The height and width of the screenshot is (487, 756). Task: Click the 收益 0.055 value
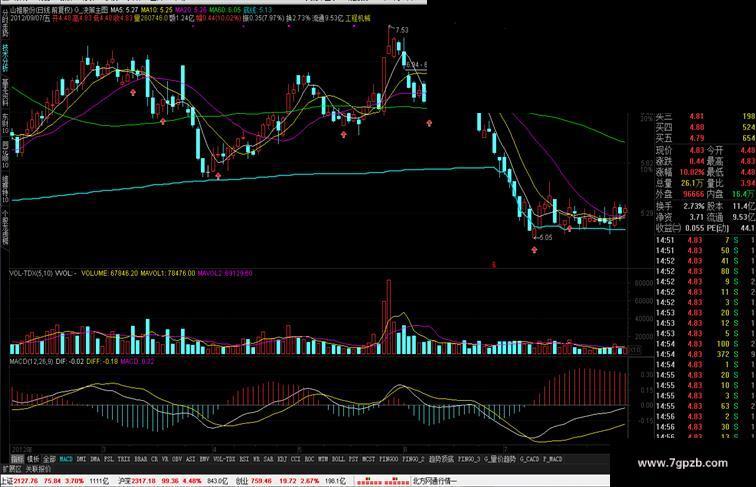(694, 228)
